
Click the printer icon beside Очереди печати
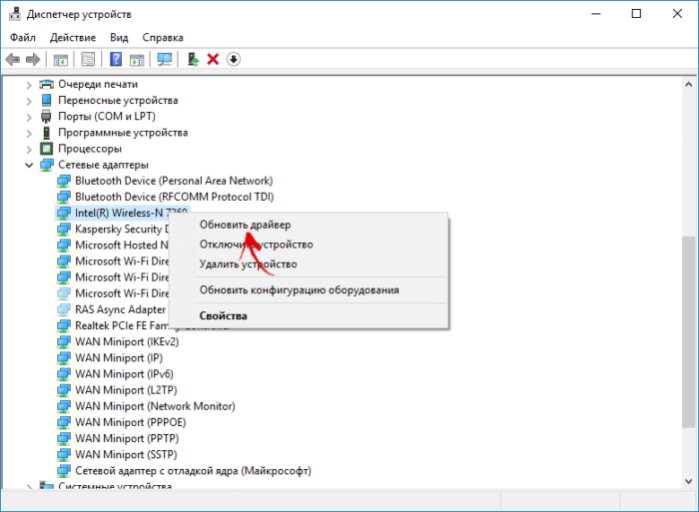[46, 84]
